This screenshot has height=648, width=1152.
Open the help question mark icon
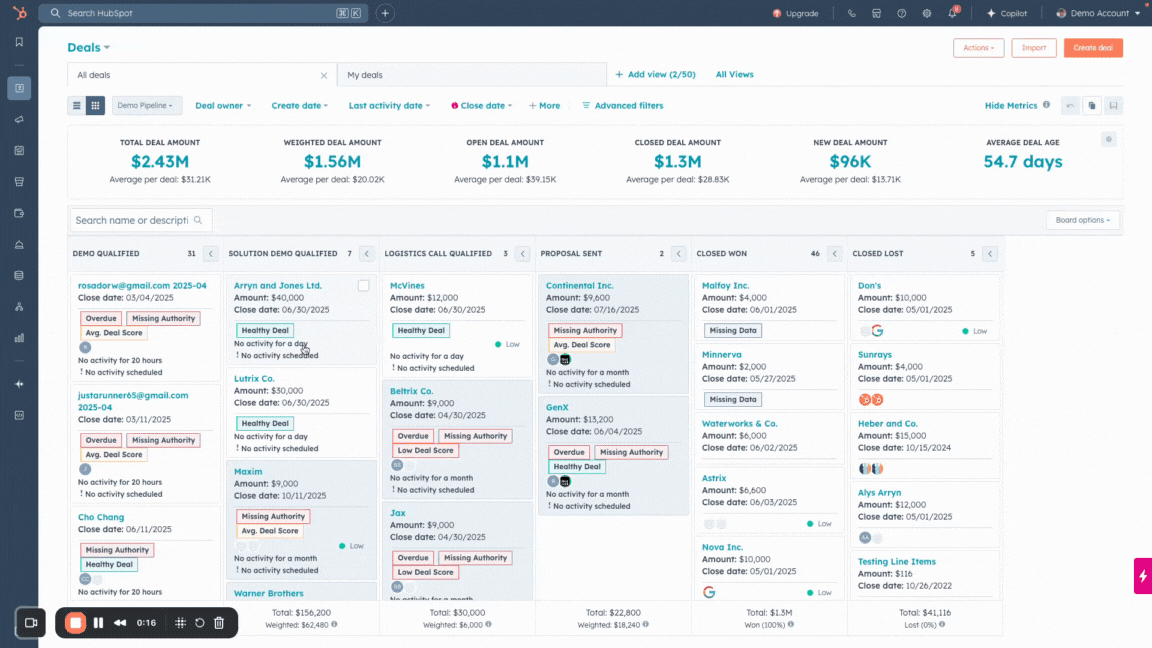[x=901, y=13]
